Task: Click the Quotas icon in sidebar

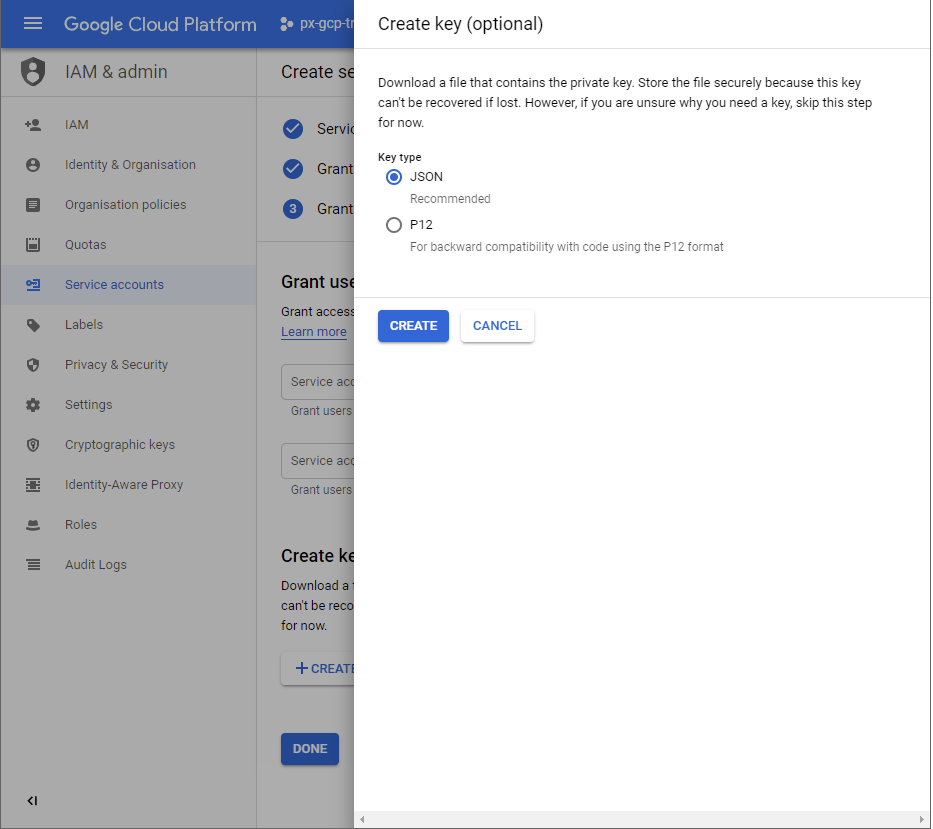Action: [x=33, y=245]
